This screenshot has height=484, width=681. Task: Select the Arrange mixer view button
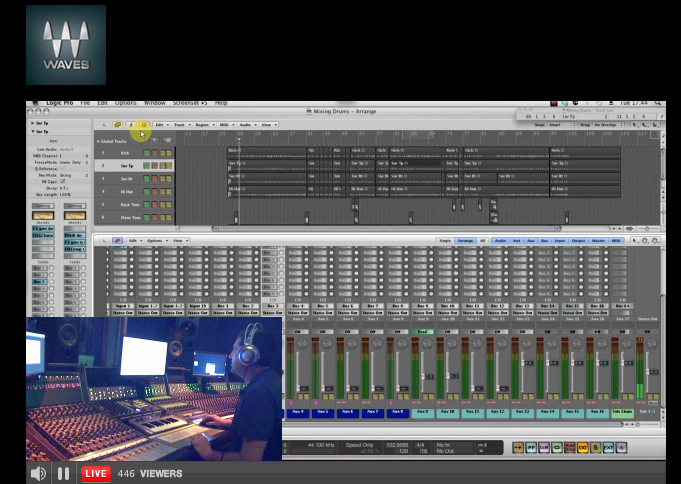click(465, 240)
